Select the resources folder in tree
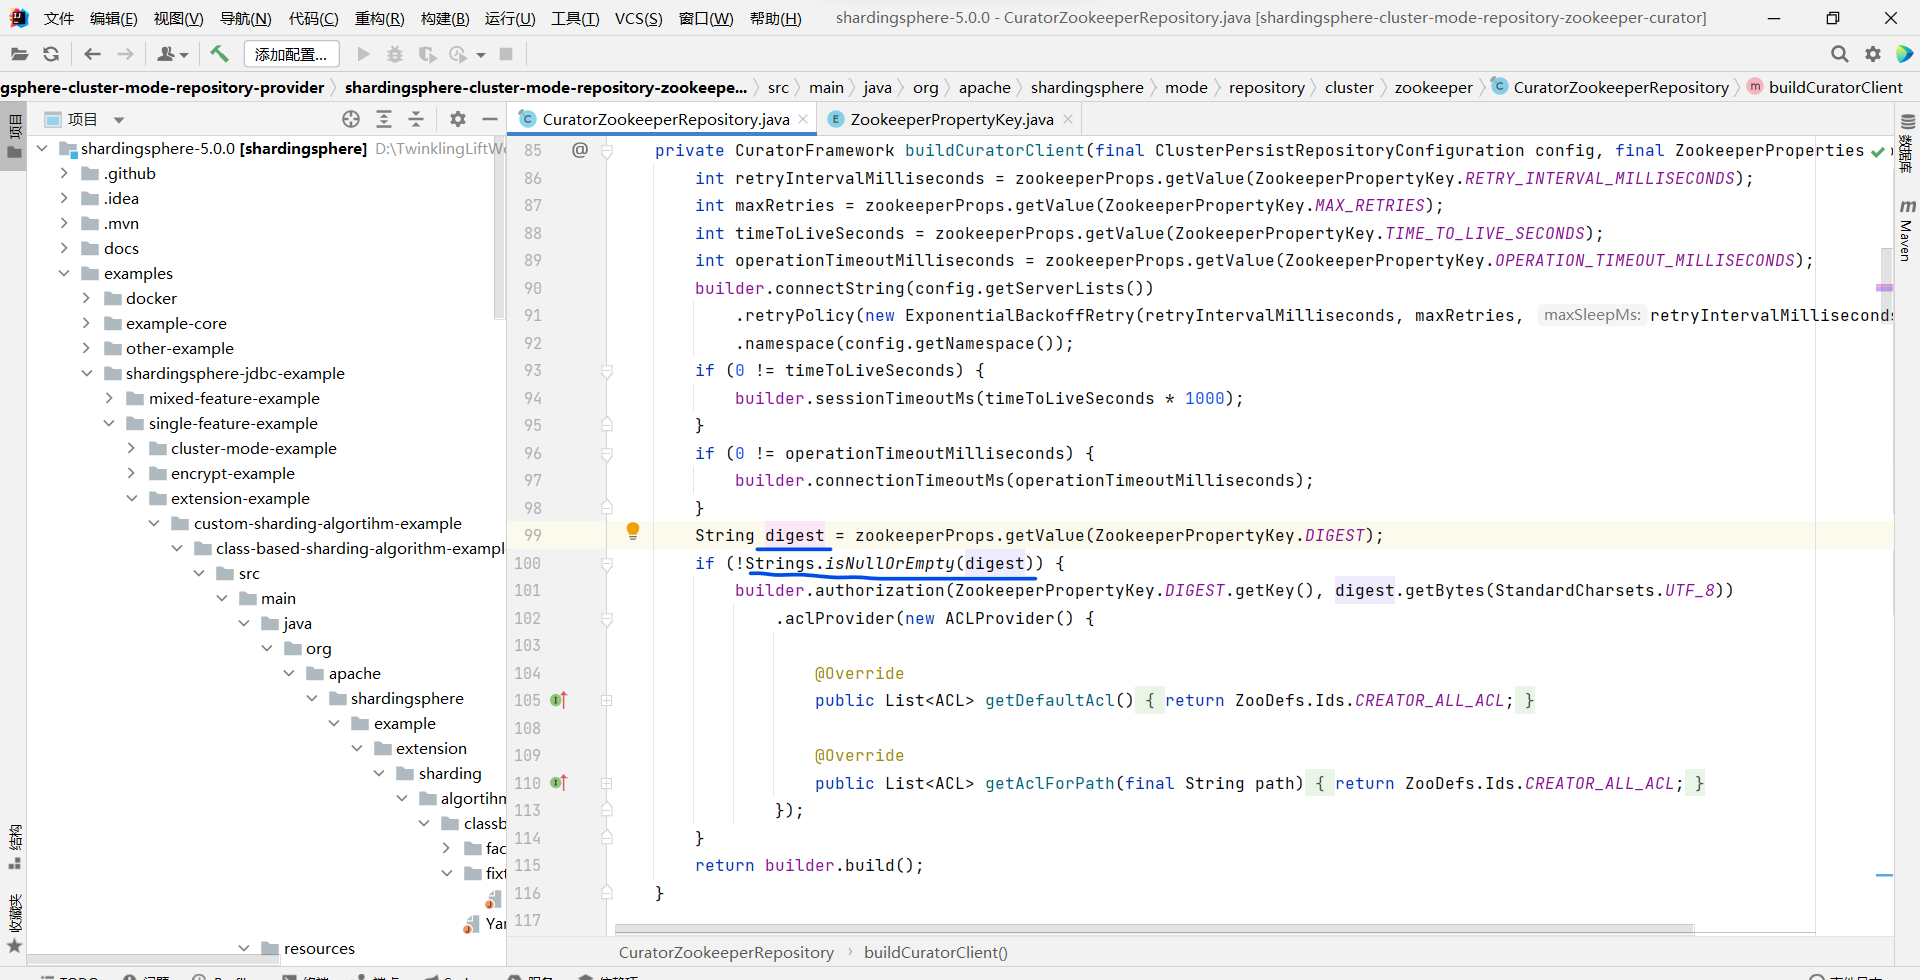 pyautogui.click(x=319, y=948)
